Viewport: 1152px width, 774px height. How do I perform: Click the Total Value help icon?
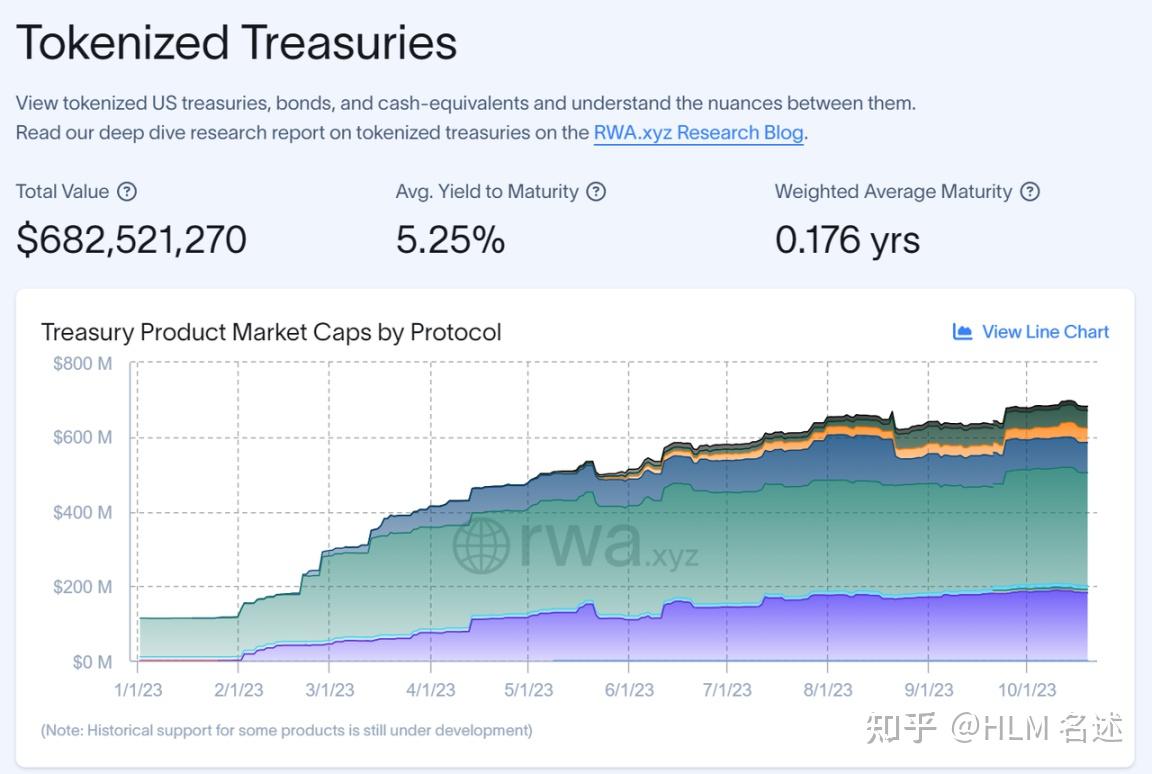click(x=127, y=192)
